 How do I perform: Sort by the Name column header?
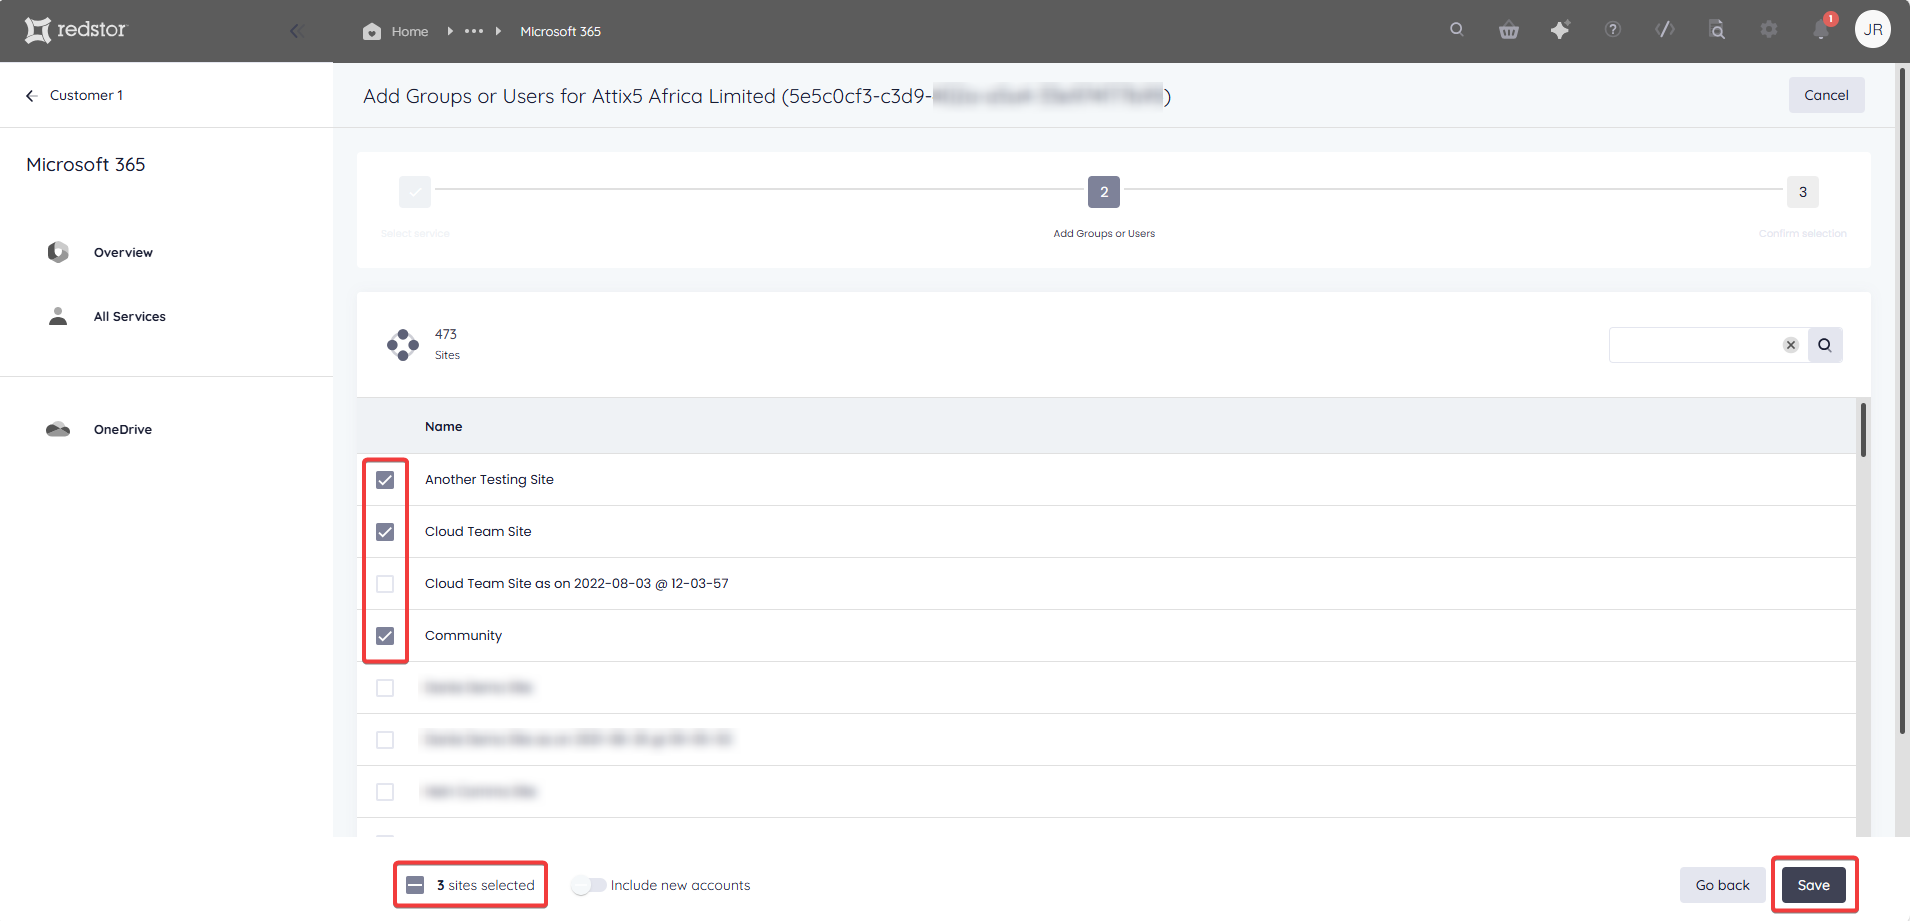pos(443,426)
